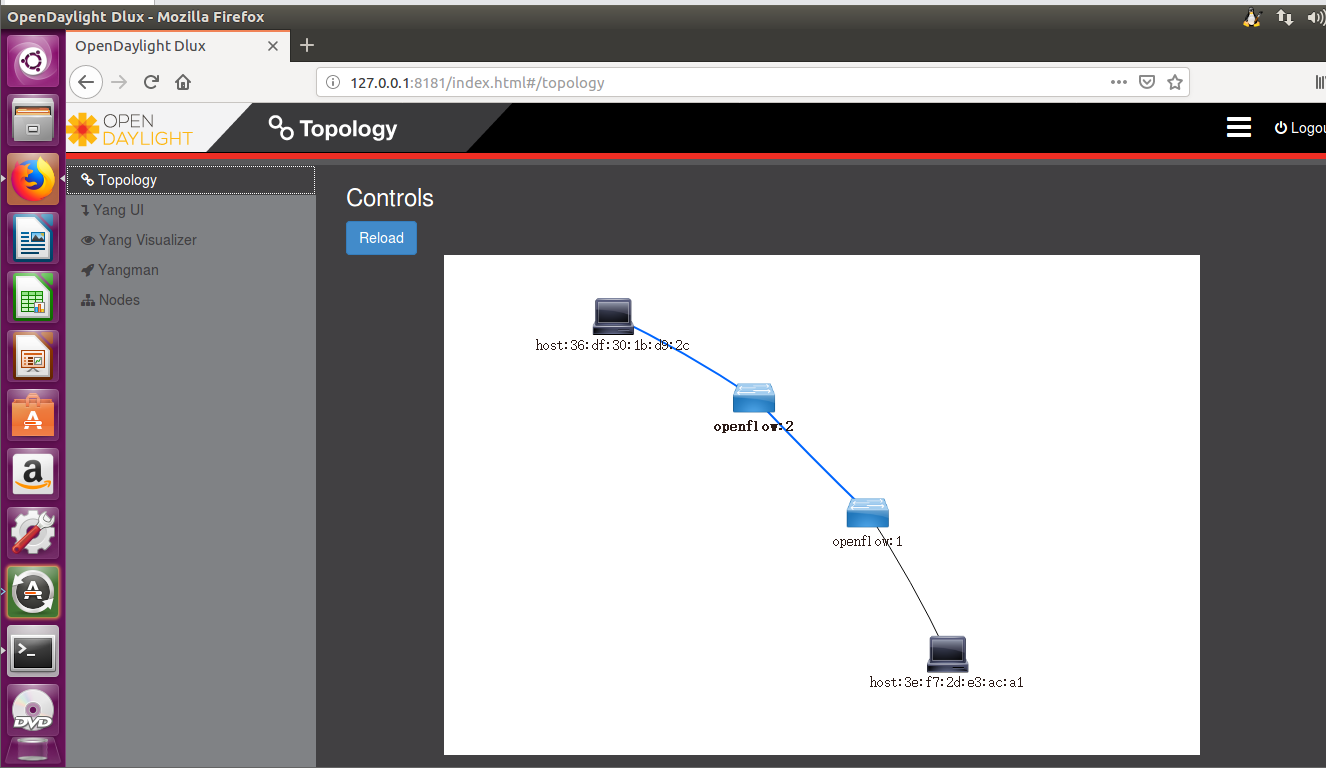This screenshot has width=1326, height=768.
Task: Open Terminal from the Ubuntu dock
Action: (x=33, y=655)
